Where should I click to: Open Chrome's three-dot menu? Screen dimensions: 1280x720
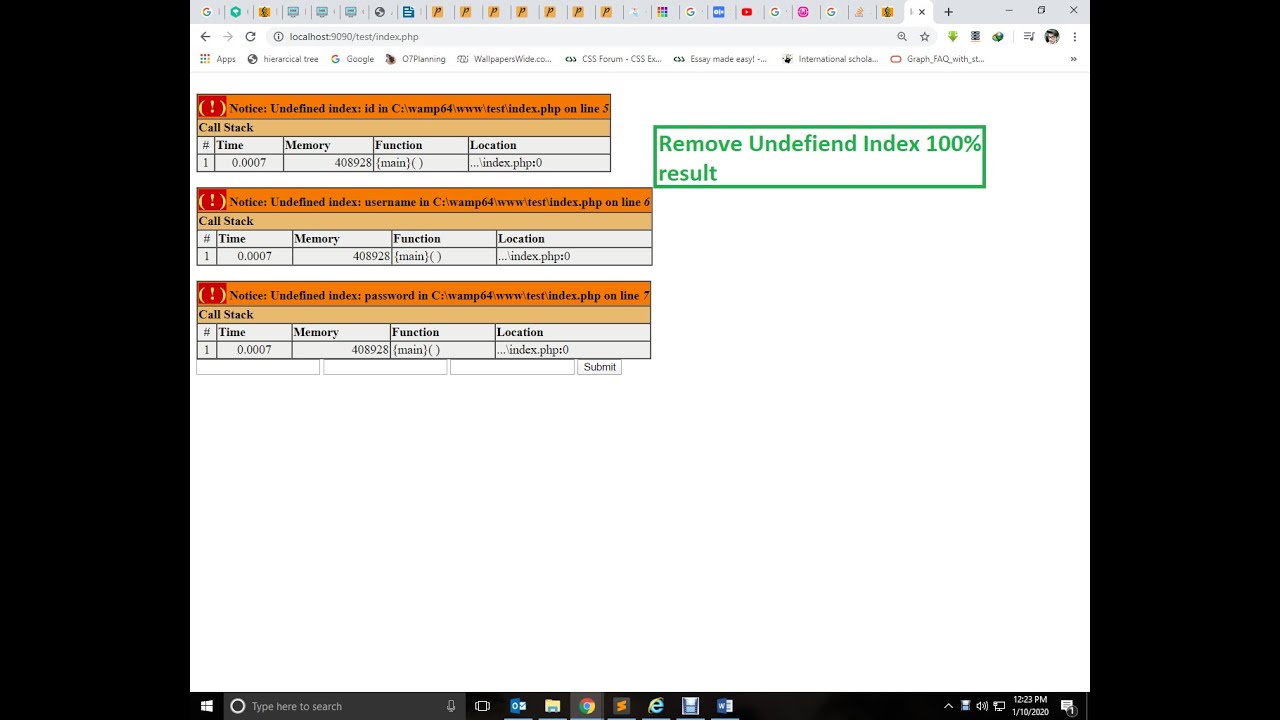coord(1074,36)
